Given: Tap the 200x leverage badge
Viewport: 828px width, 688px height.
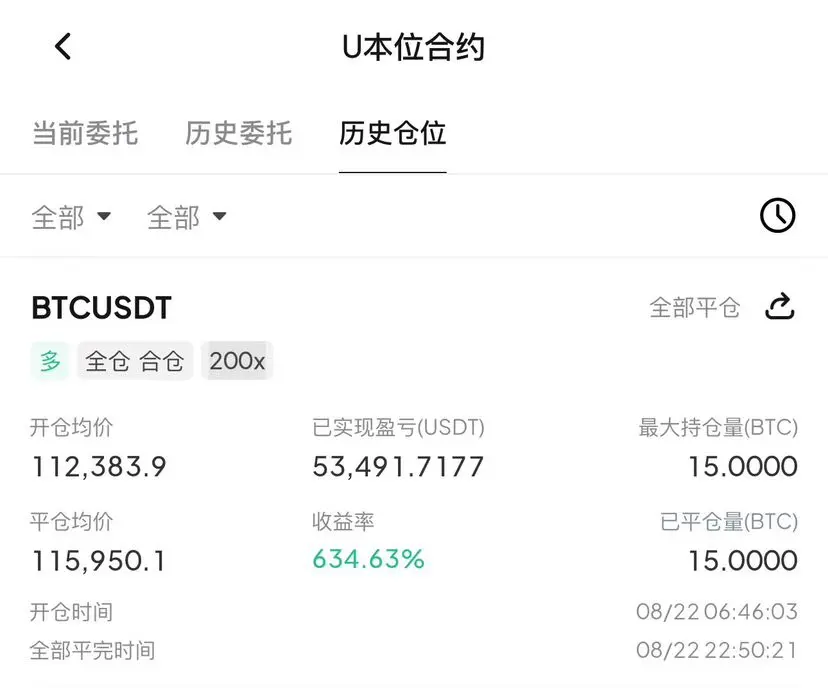Looking at the screenshot, I should coord(237,361).
